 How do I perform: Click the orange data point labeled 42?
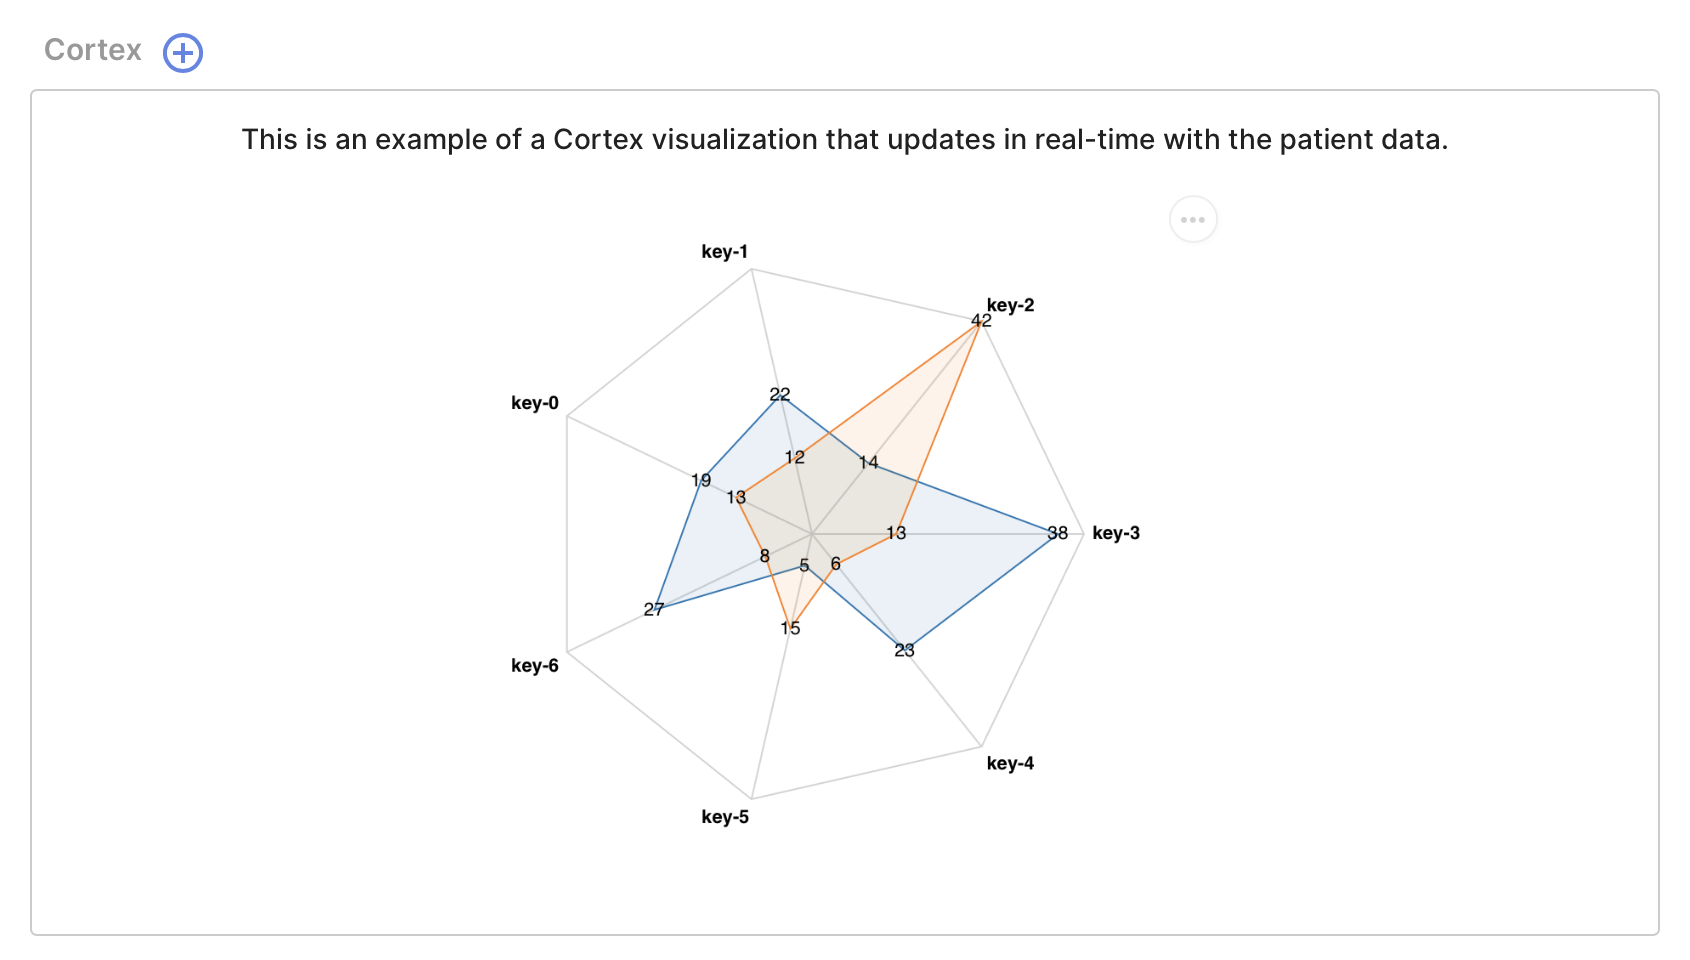click(981, 321)
